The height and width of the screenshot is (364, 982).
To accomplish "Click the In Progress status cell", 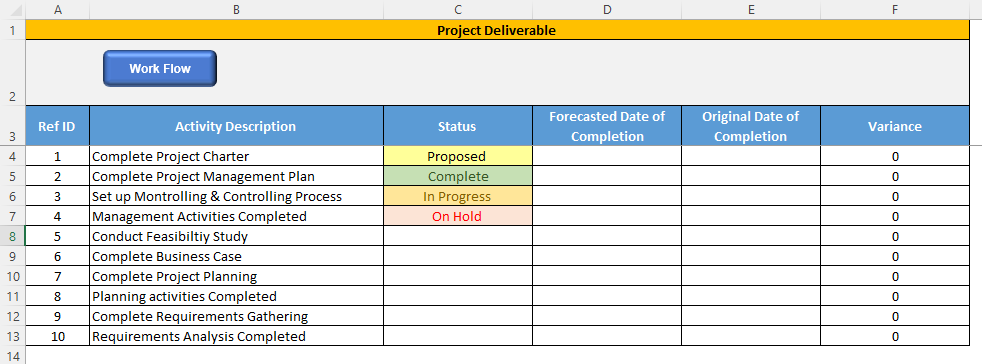I will (x=458, y=196).
